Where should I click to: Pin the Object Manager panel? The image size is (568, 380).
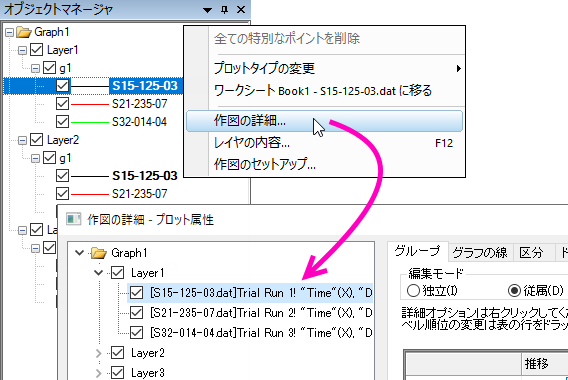click(225, 10)
